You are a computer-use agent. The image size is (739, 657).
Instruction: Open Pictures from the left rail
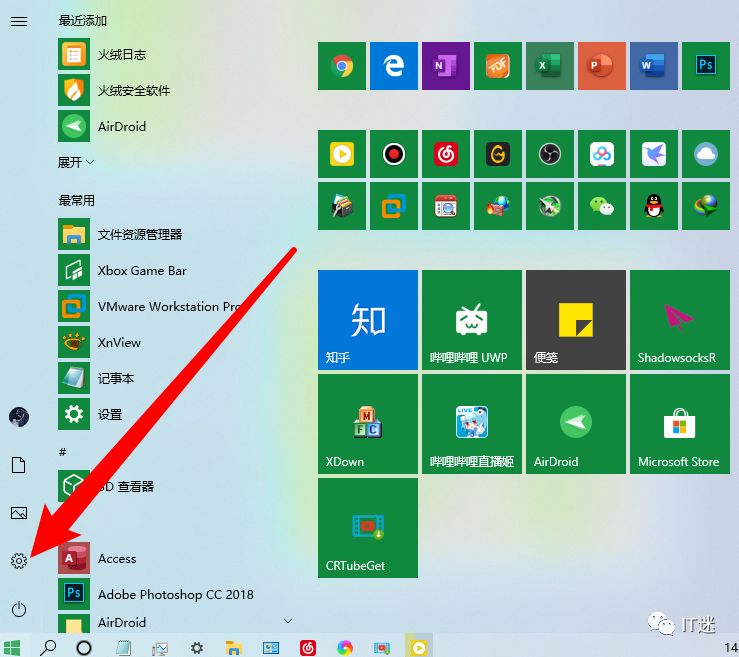[x=19, y=513]
